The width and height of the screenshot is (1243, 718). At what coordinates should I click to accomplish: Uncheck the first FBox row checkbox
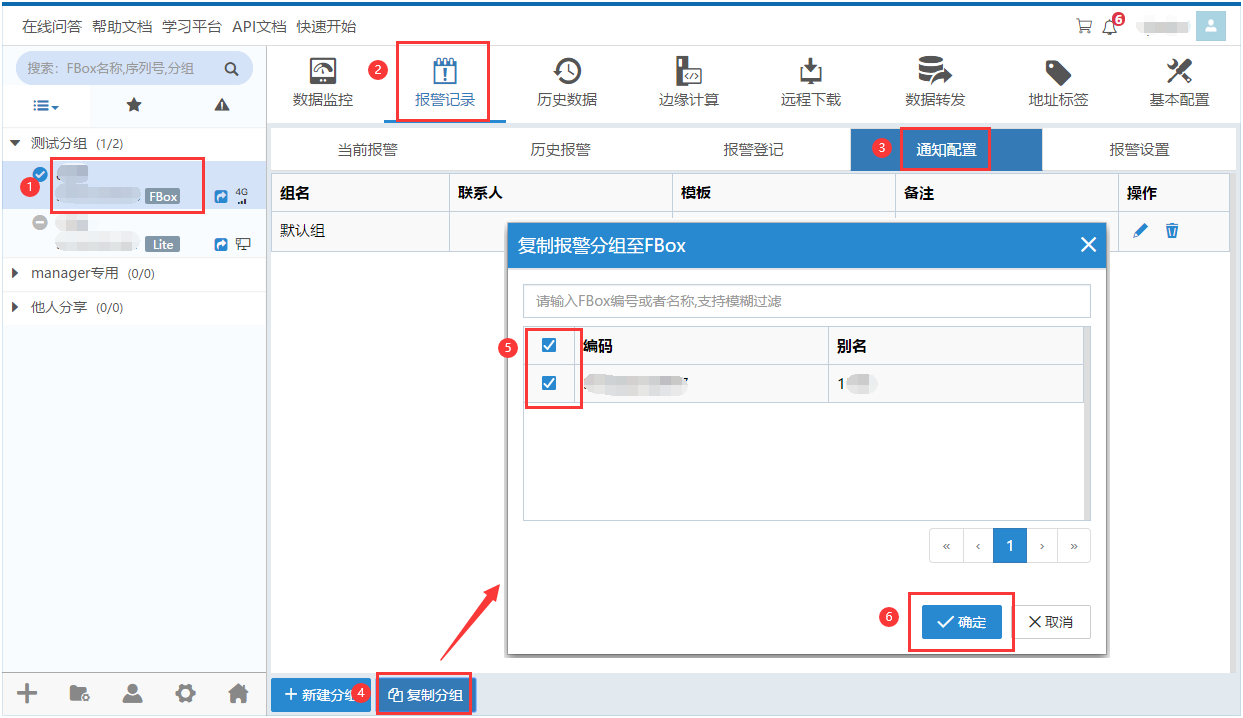click(549, 383)
